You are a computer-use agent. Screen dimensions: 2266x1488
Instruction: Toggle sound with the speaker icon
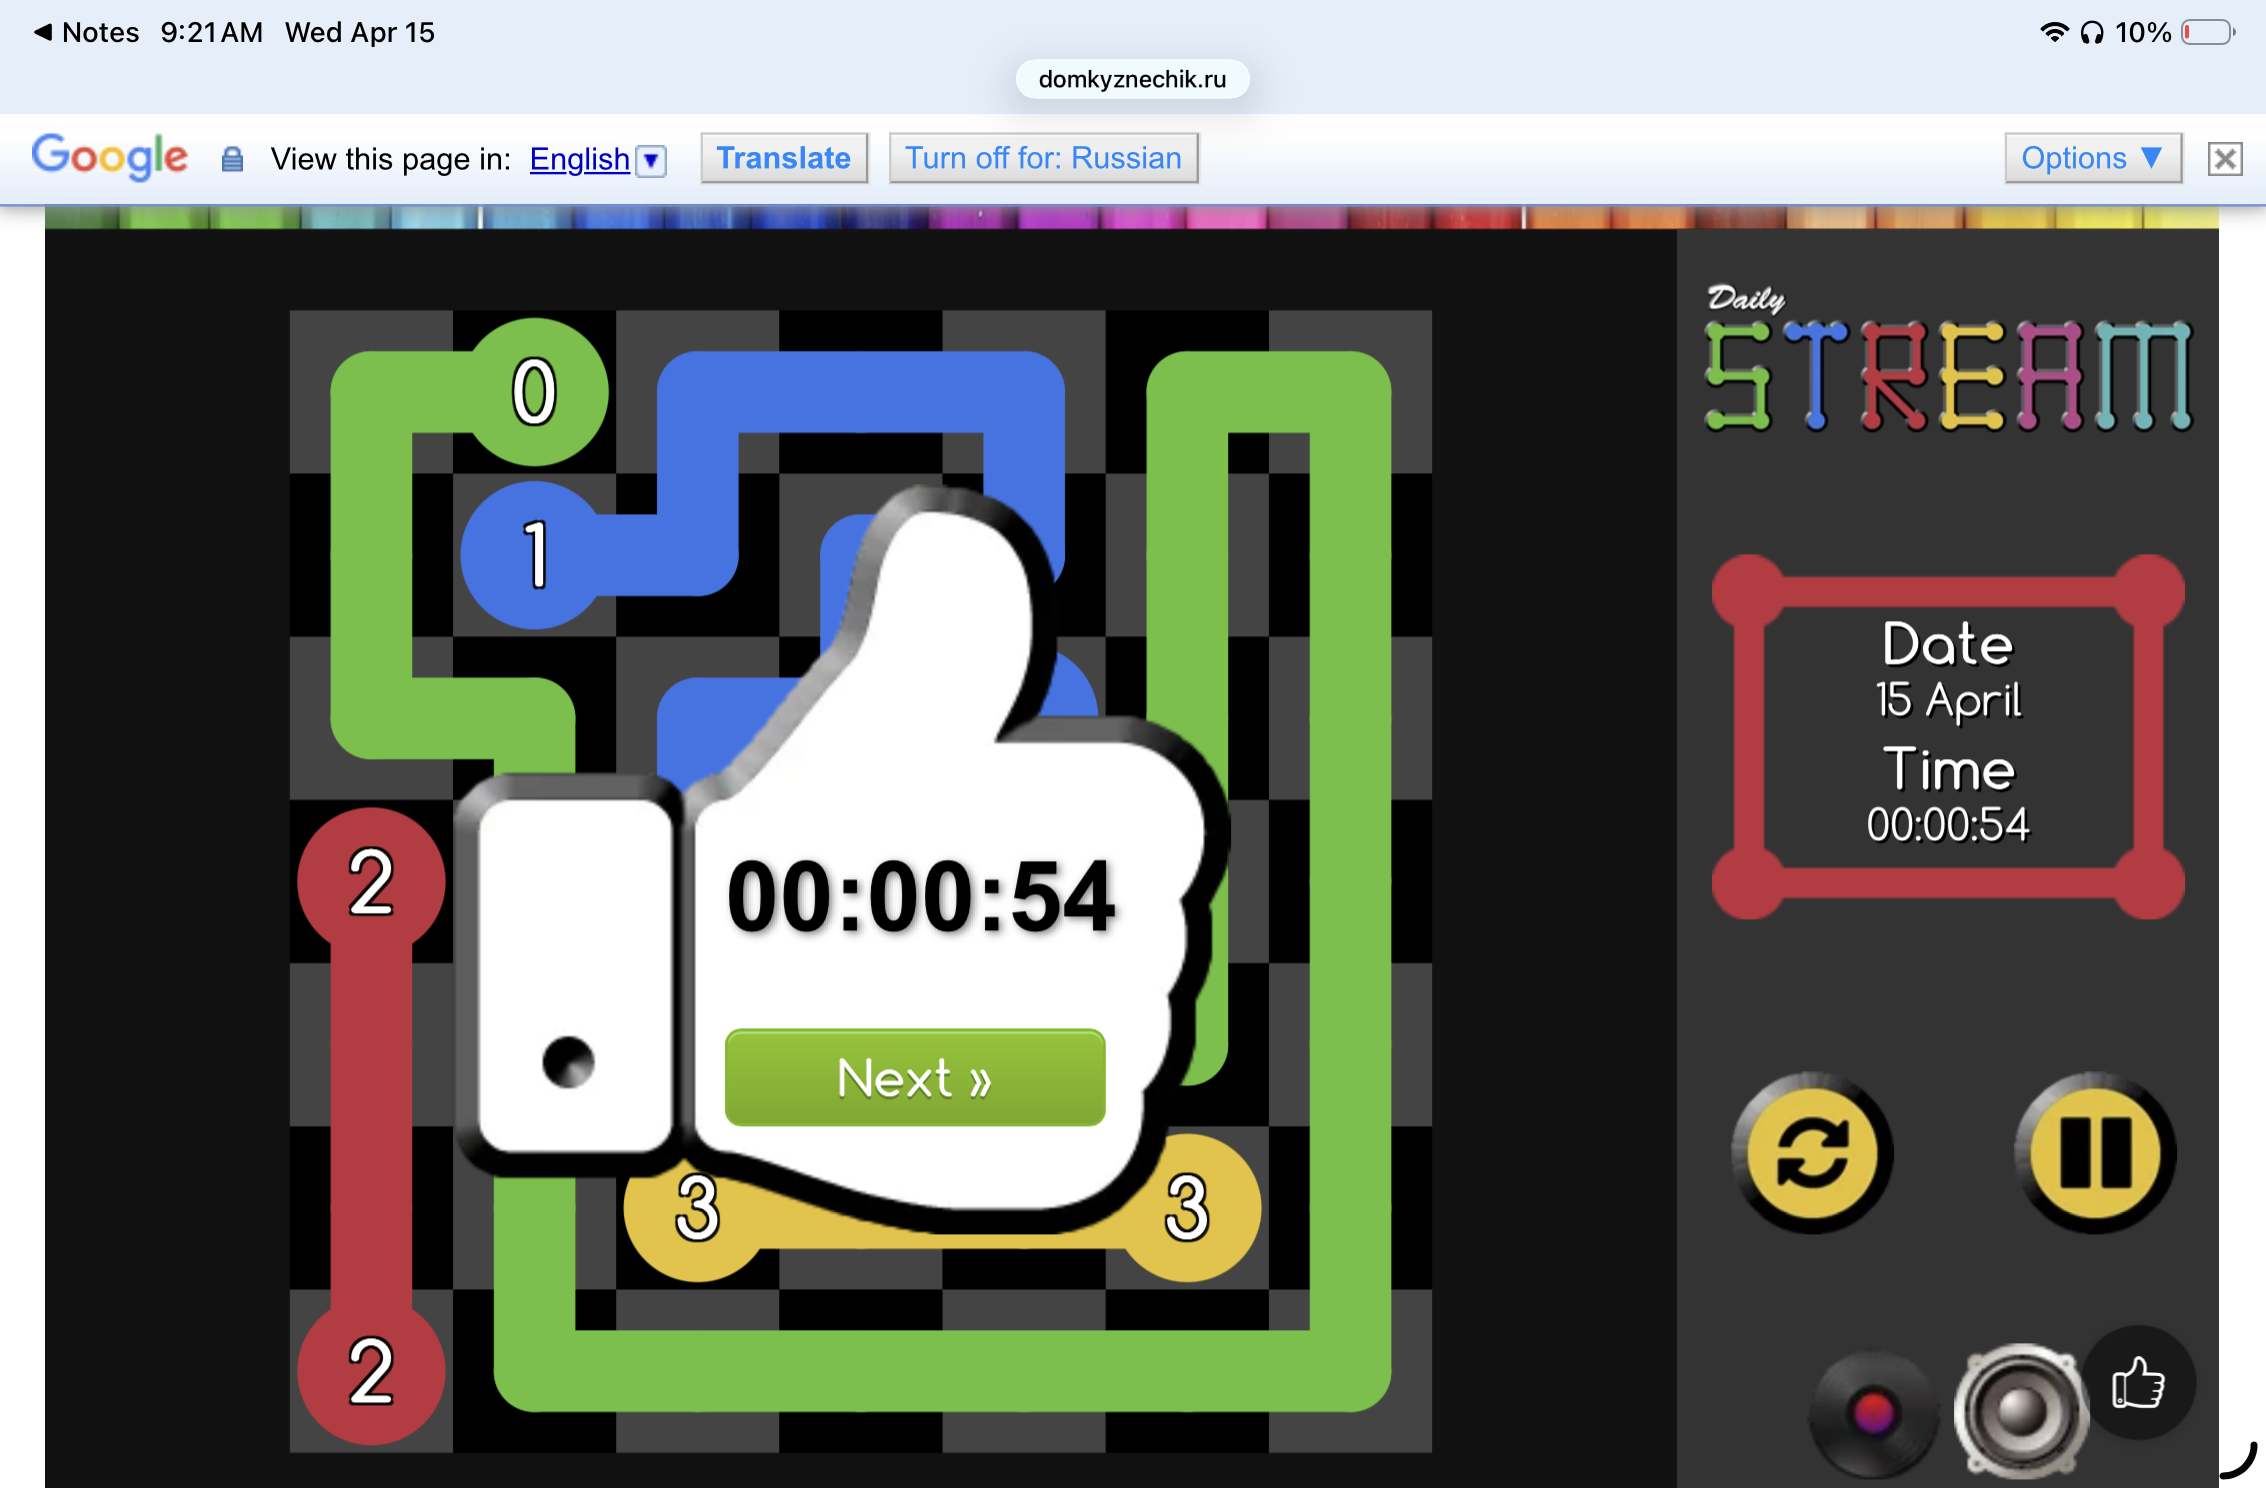2021,1411
